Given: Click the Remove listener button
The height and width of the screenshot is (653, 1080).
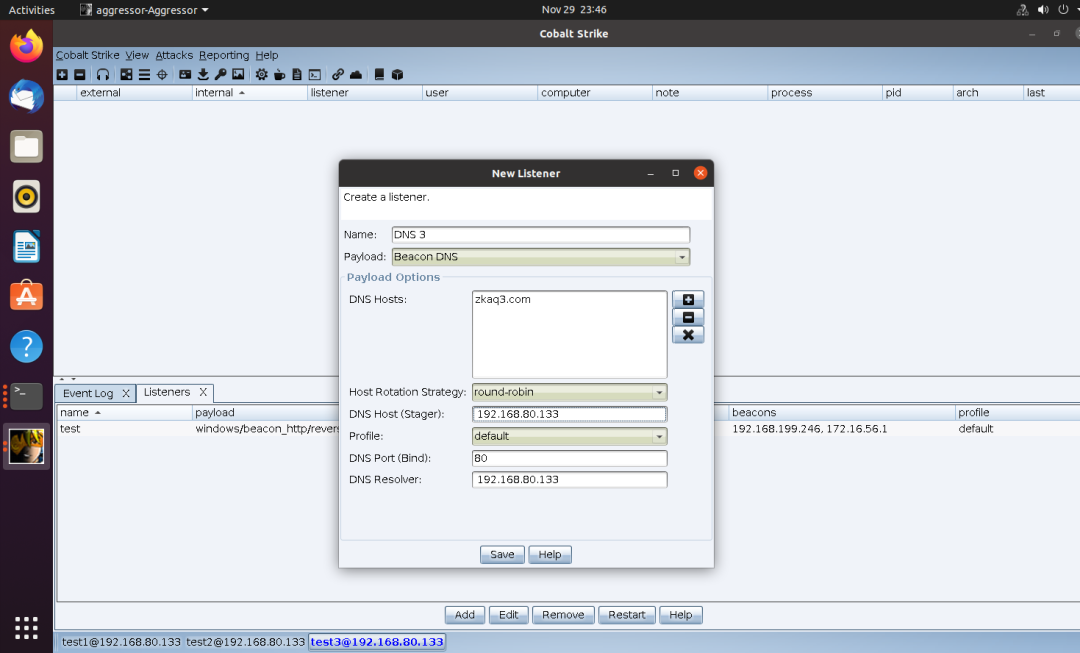Looking at the screenshot, I should coord(563,615).
